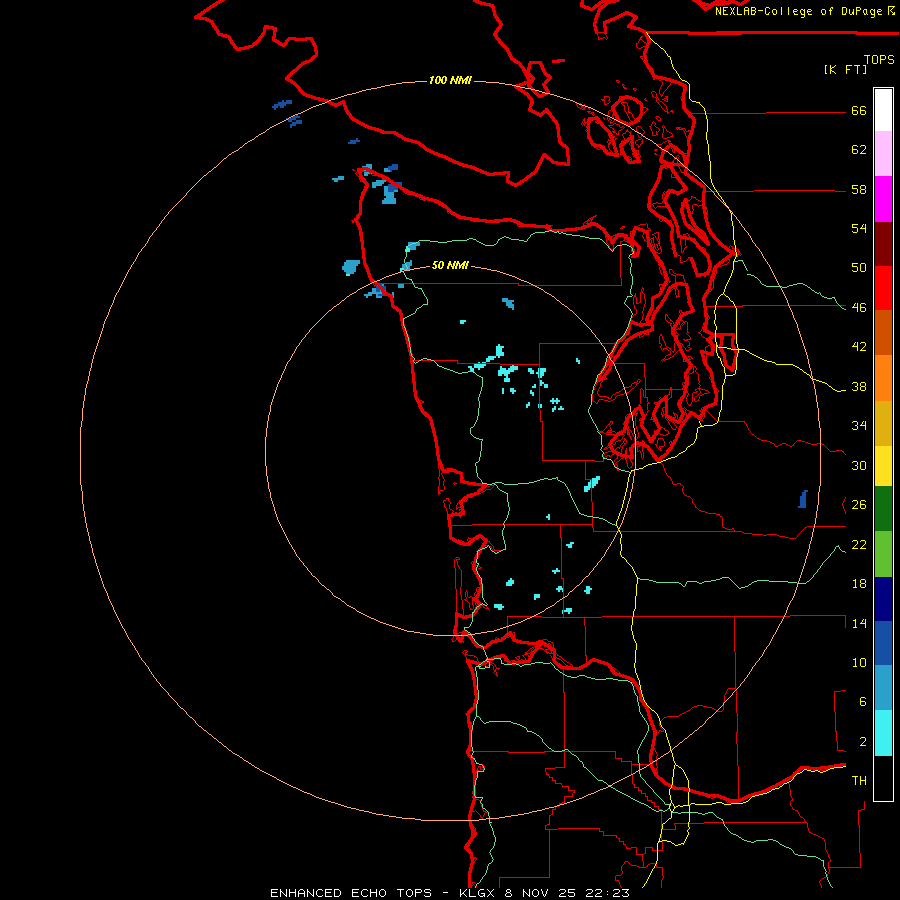Click the "62" scale value
Image resolution: width=900 pixels, height=900 pixels.
click(x=859, y=150)
